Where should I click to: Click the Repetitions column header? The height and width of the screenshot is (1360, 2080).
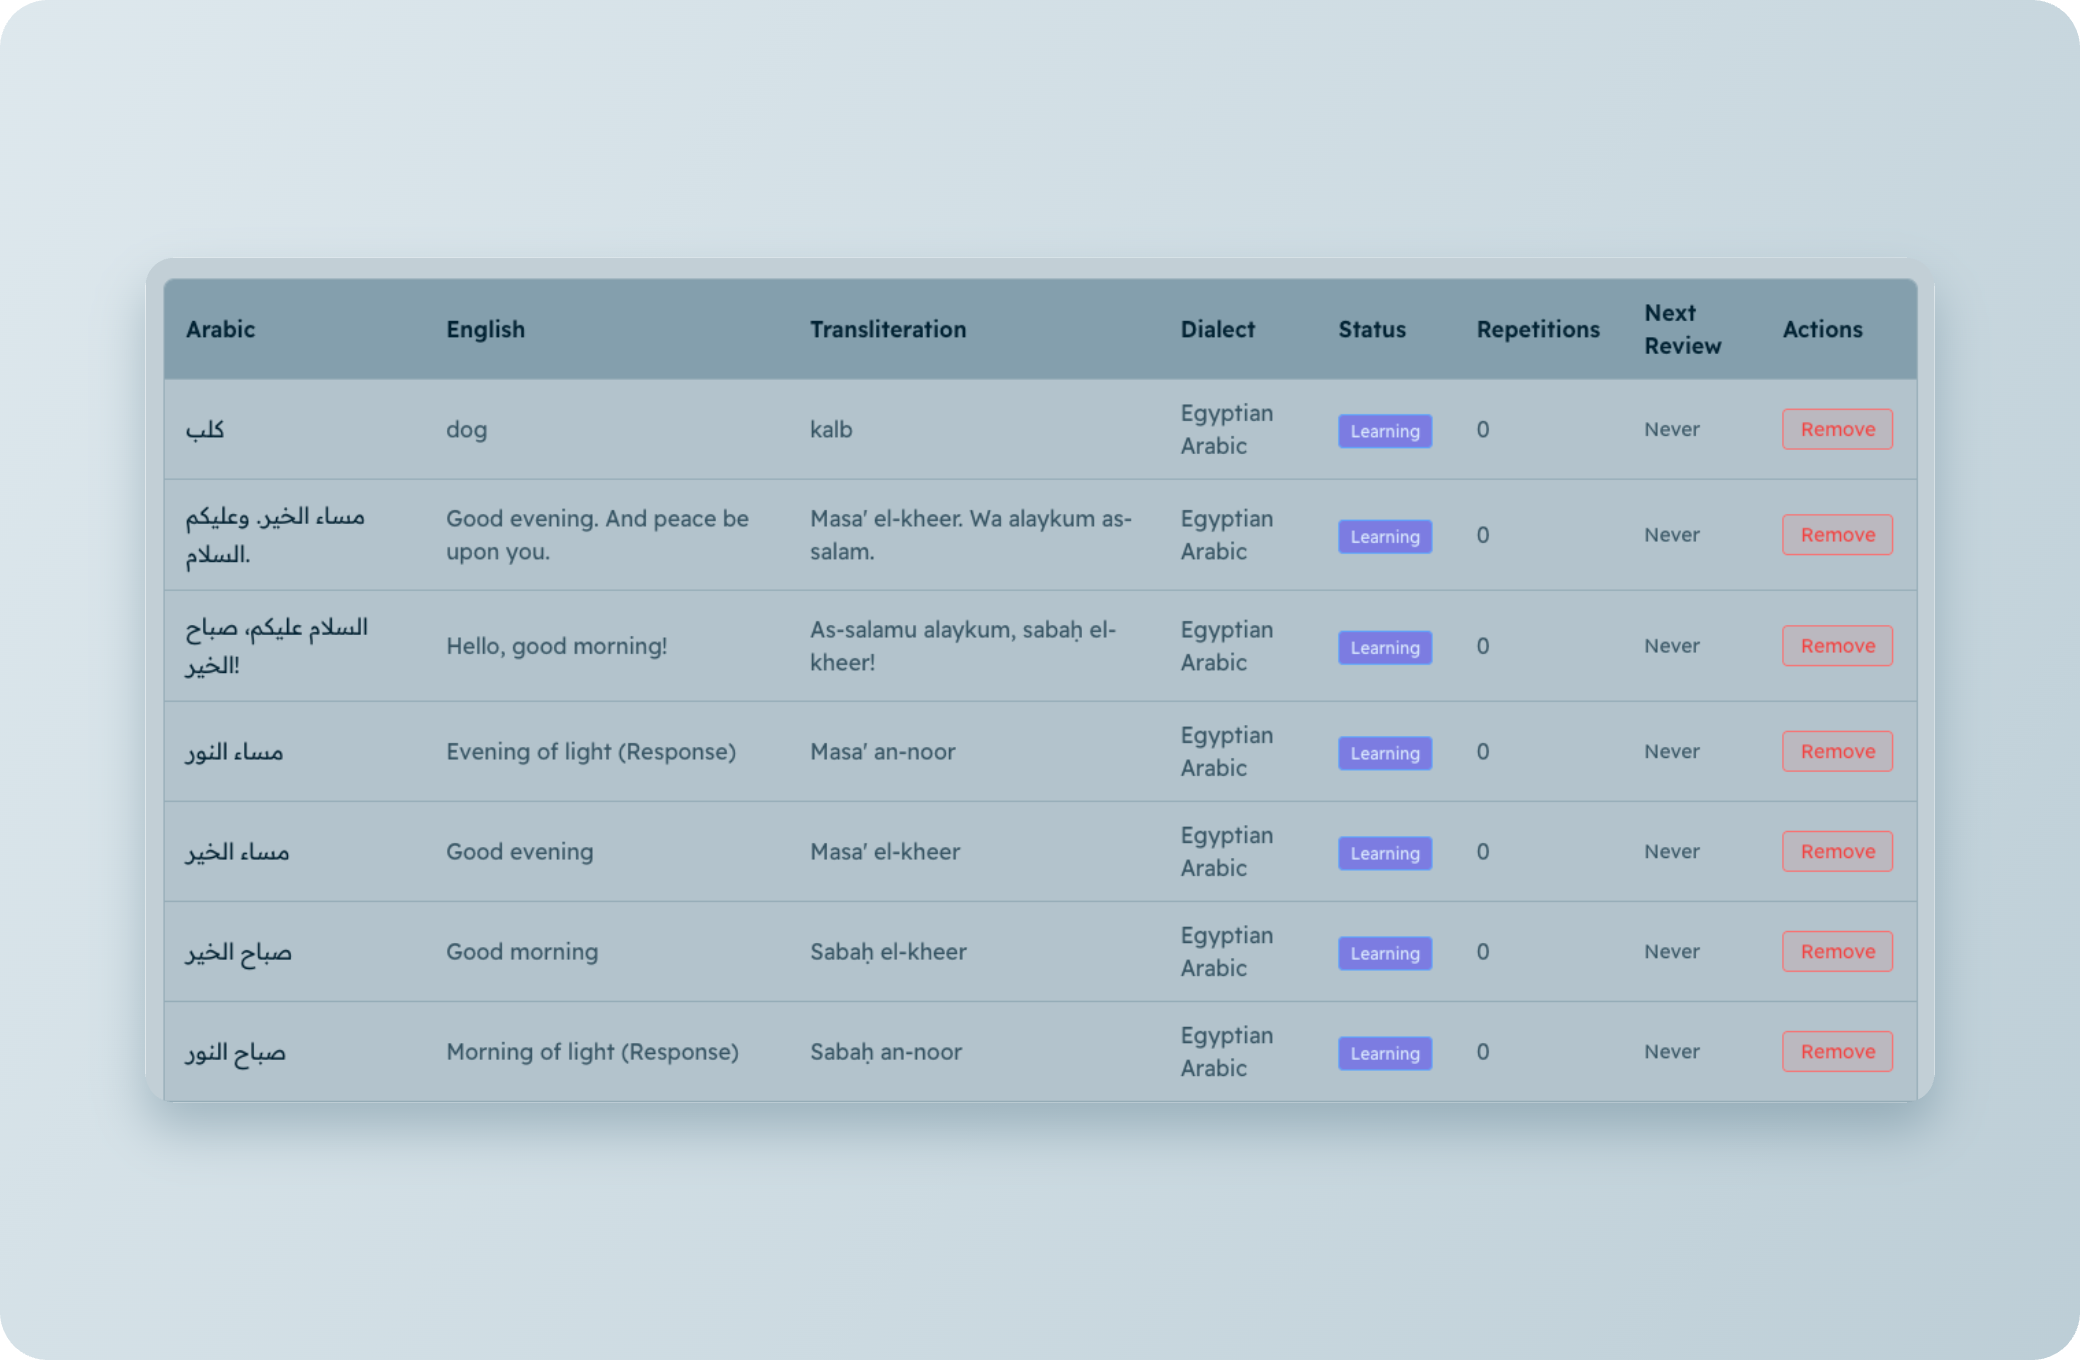point(1538,329)
